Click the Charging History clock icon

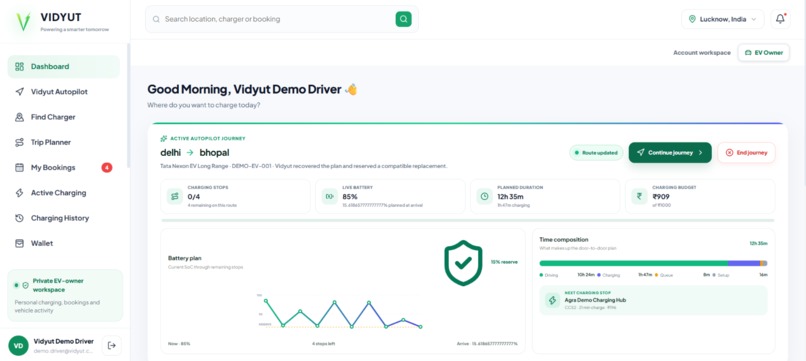20,218
